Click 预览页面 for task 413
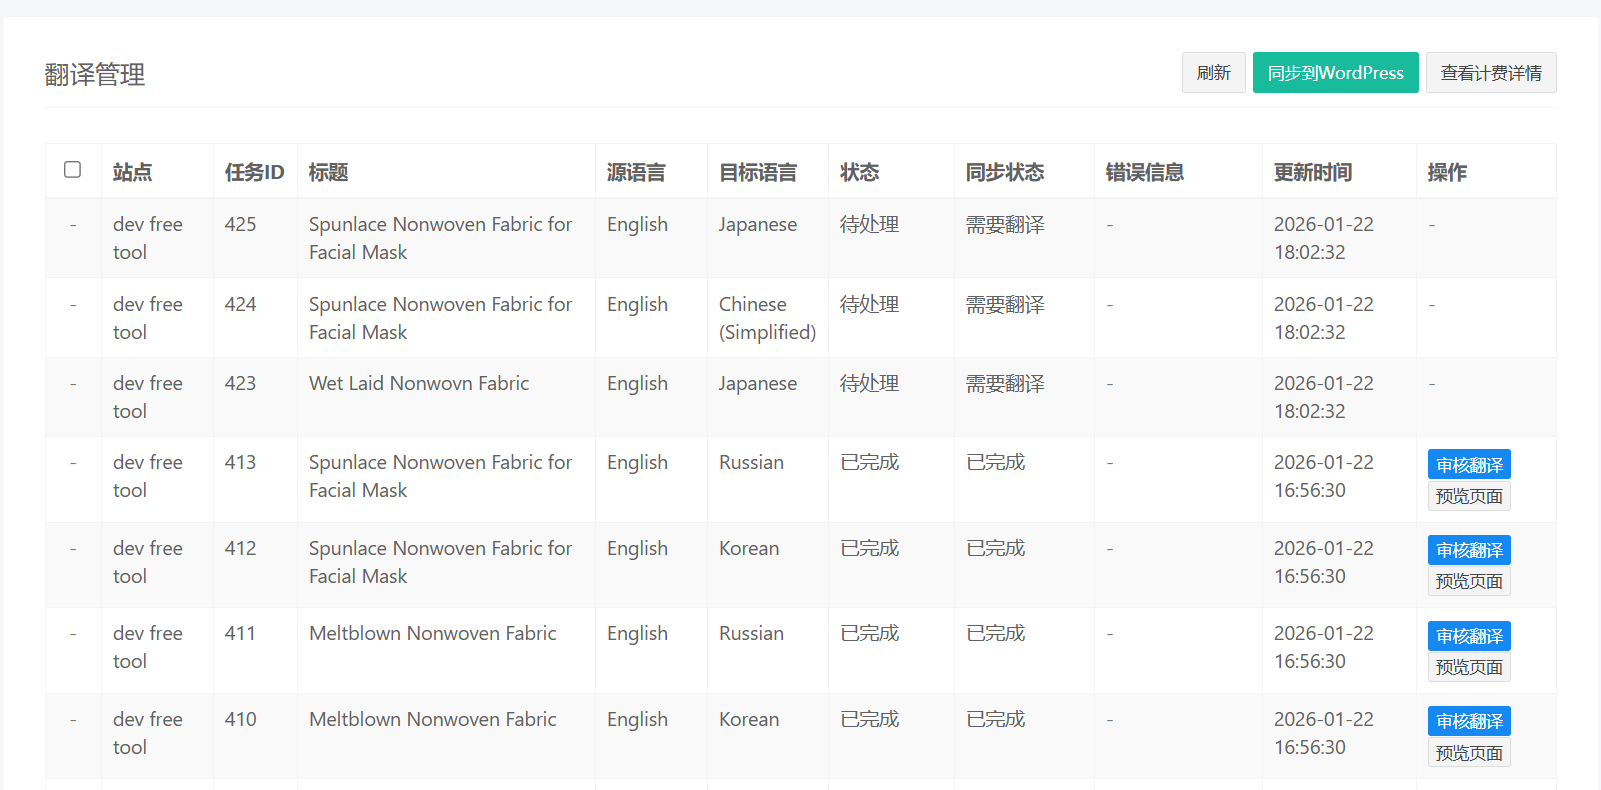The image size is (1601, 790). (x=1468, y=497)
